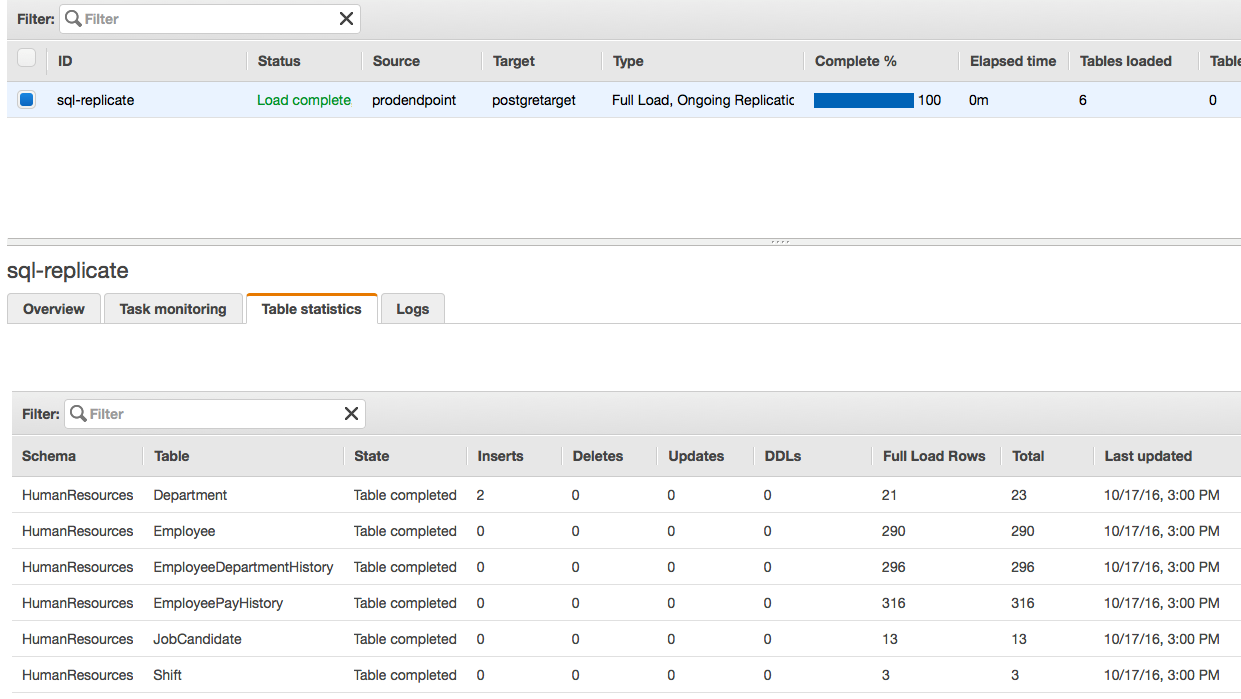Clear the table statistics filter field
The image size is (1241, 699).
(x=351, y=414)
